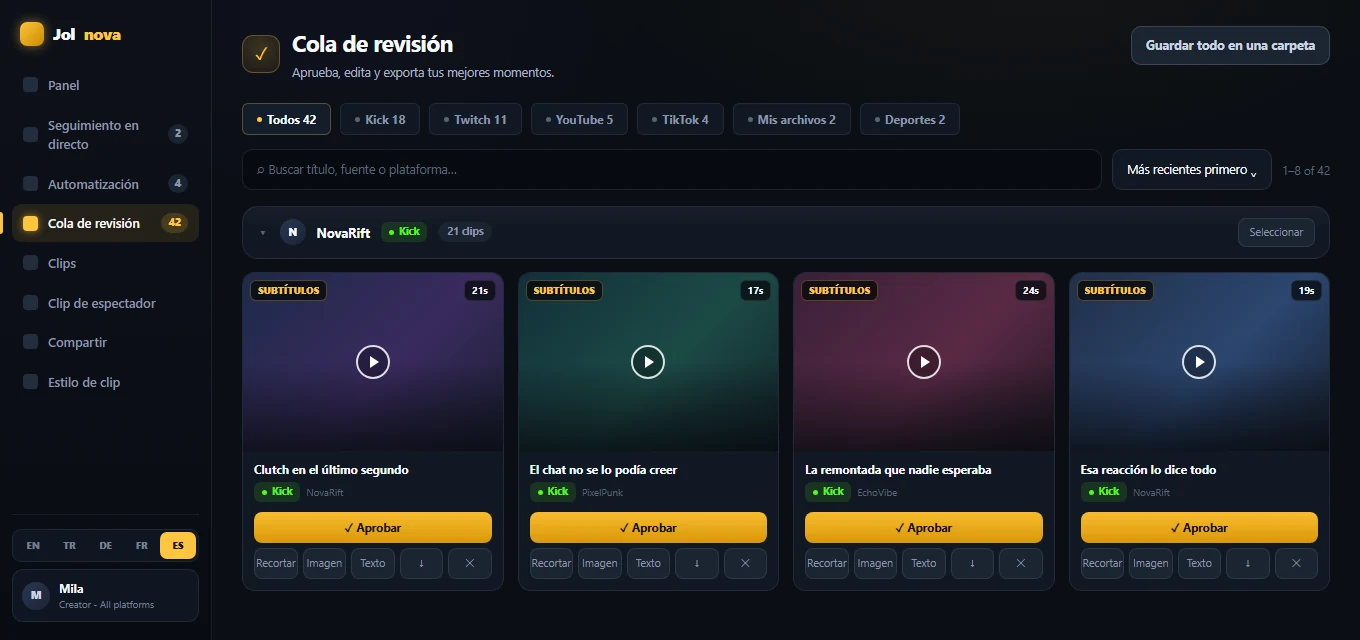The image size is (1360, 640).
Task: Switch language to FR
Action: pos(142,546)
